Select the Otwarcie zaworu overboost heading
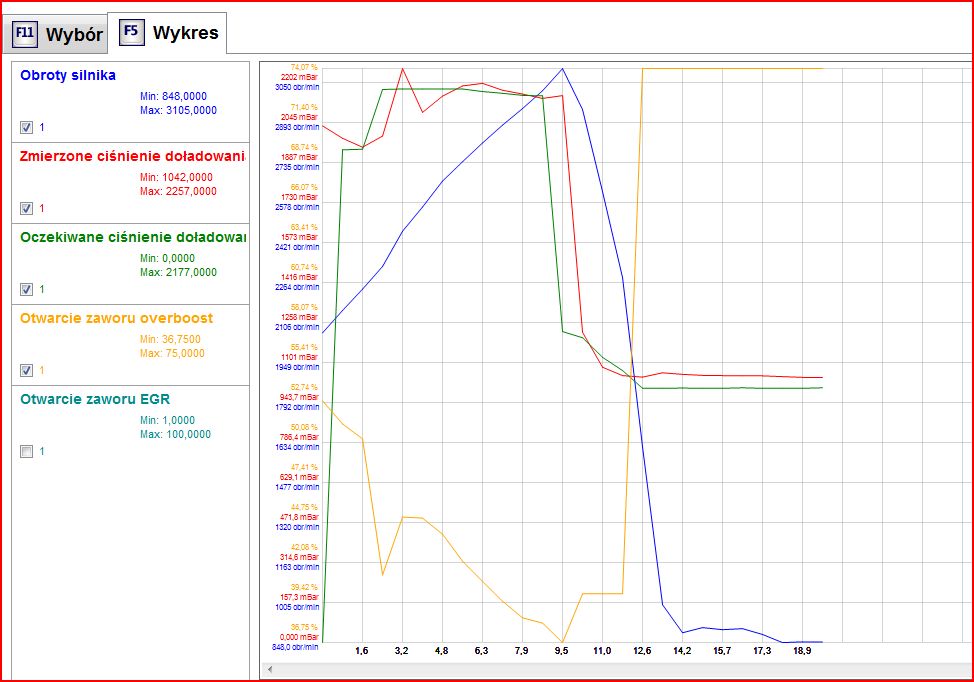 tap(116, 318)
